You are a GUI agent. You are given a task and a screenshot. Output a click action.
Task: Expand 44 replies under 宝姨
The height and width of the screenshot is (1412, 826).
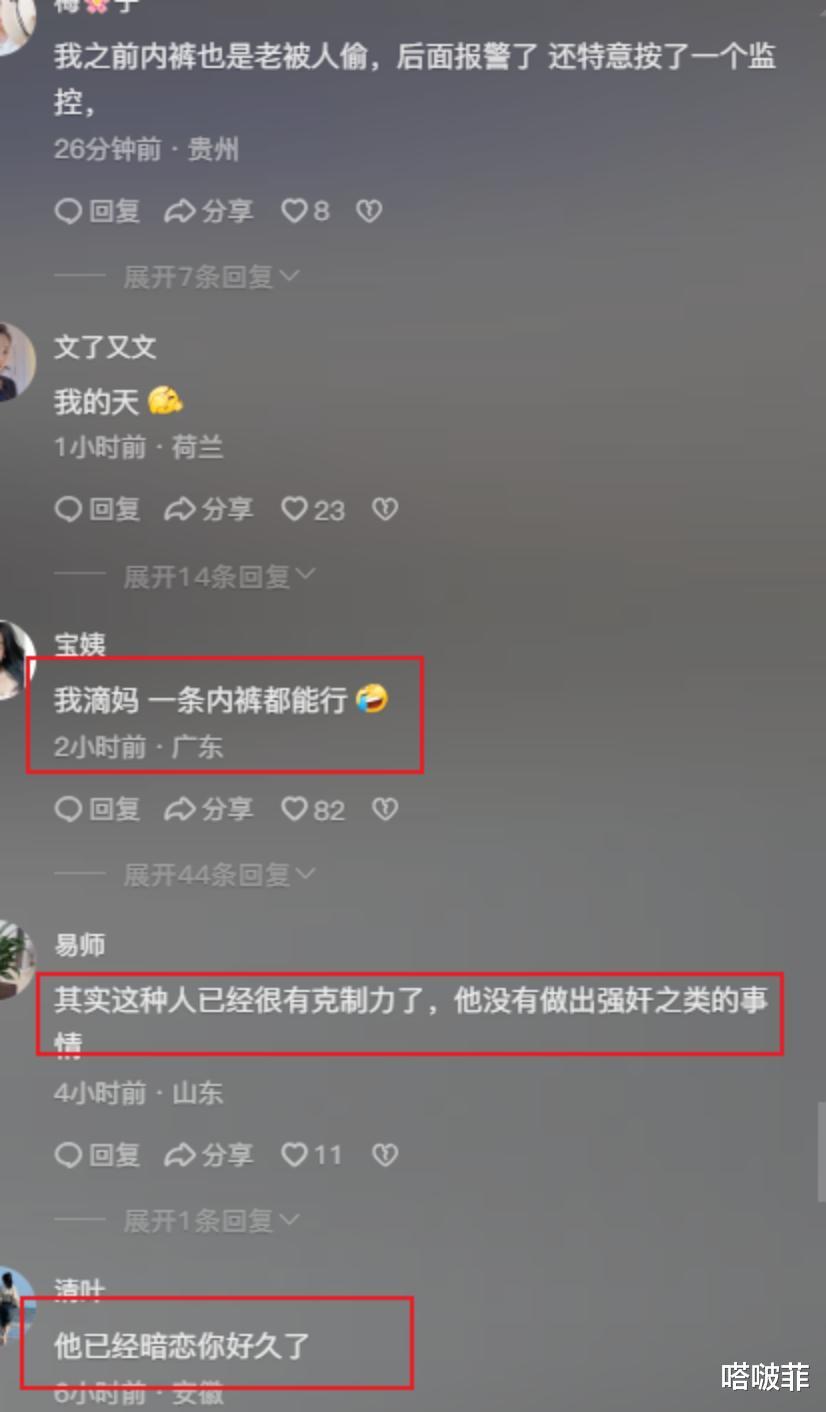[219, 875]
